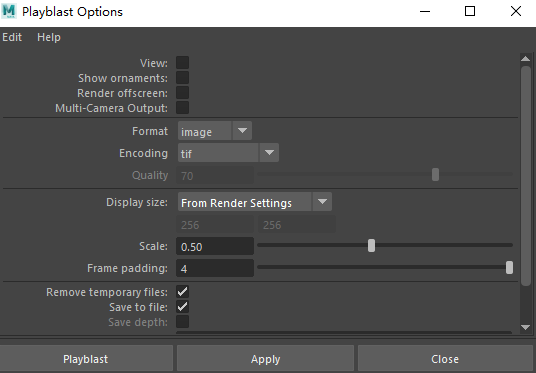Close the window with the X icon

[516, 11]
